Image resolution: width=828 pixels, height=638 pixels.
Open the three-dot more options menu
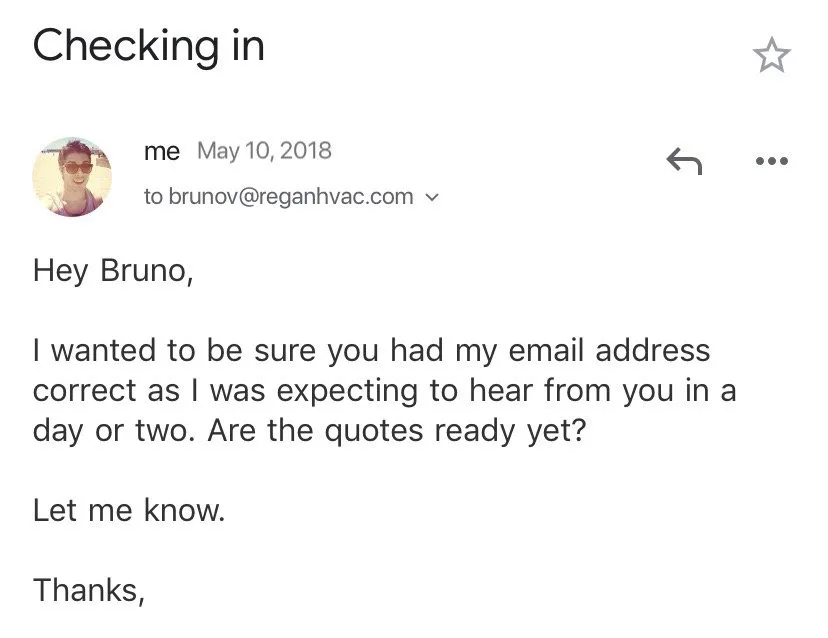click(x=771, y=161)
